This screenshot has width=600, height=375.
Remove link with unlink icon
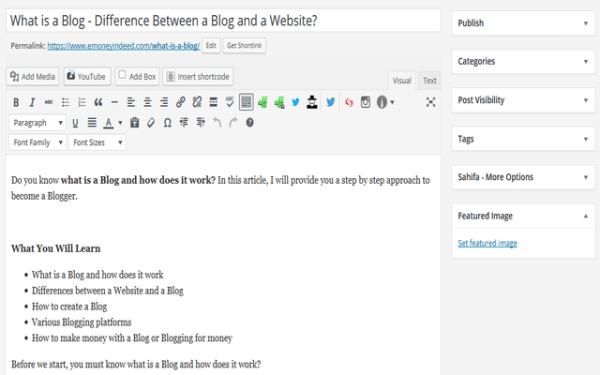coord(197,102)
